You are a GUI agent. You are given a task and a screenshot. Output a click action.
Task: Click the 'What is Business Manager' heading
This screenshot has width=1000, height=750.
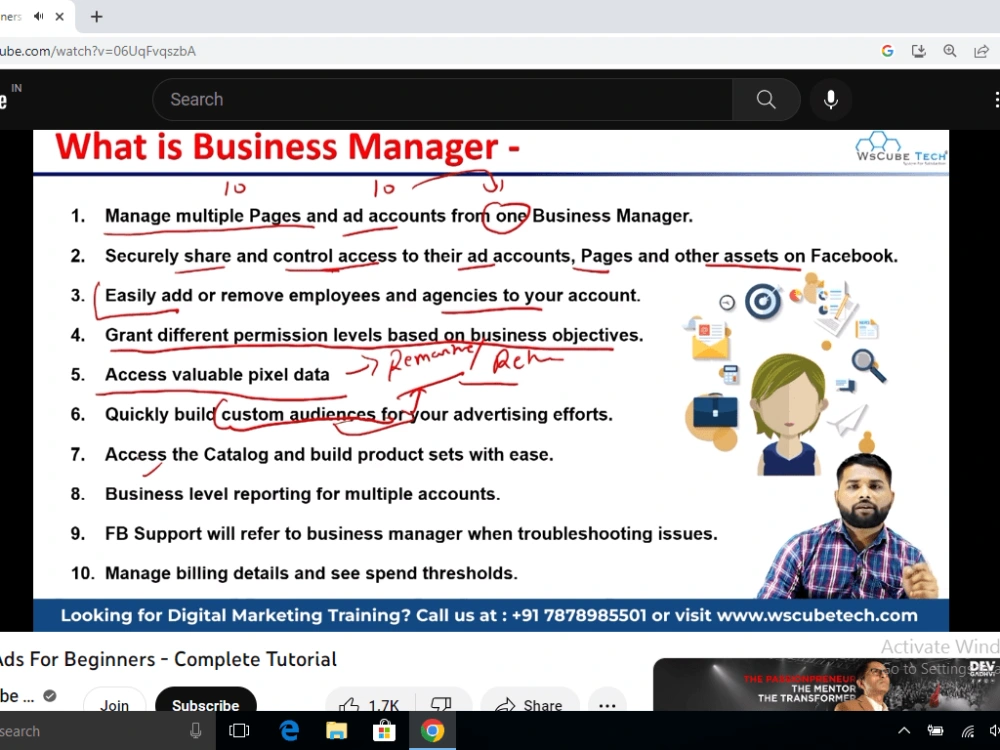(288, 147)
